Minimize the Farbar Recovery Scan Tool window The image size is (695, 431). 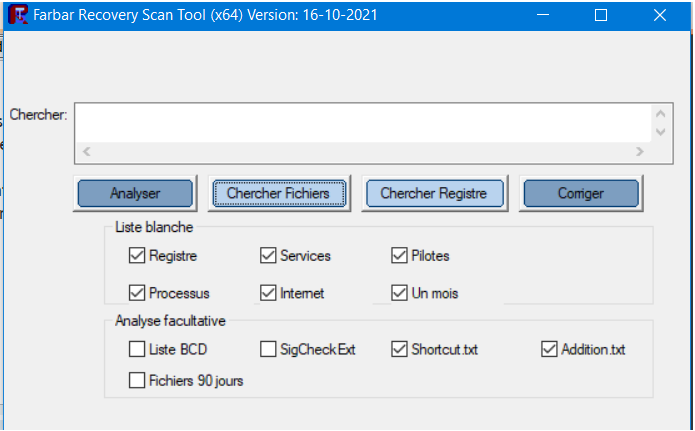[x=543, y=15]
